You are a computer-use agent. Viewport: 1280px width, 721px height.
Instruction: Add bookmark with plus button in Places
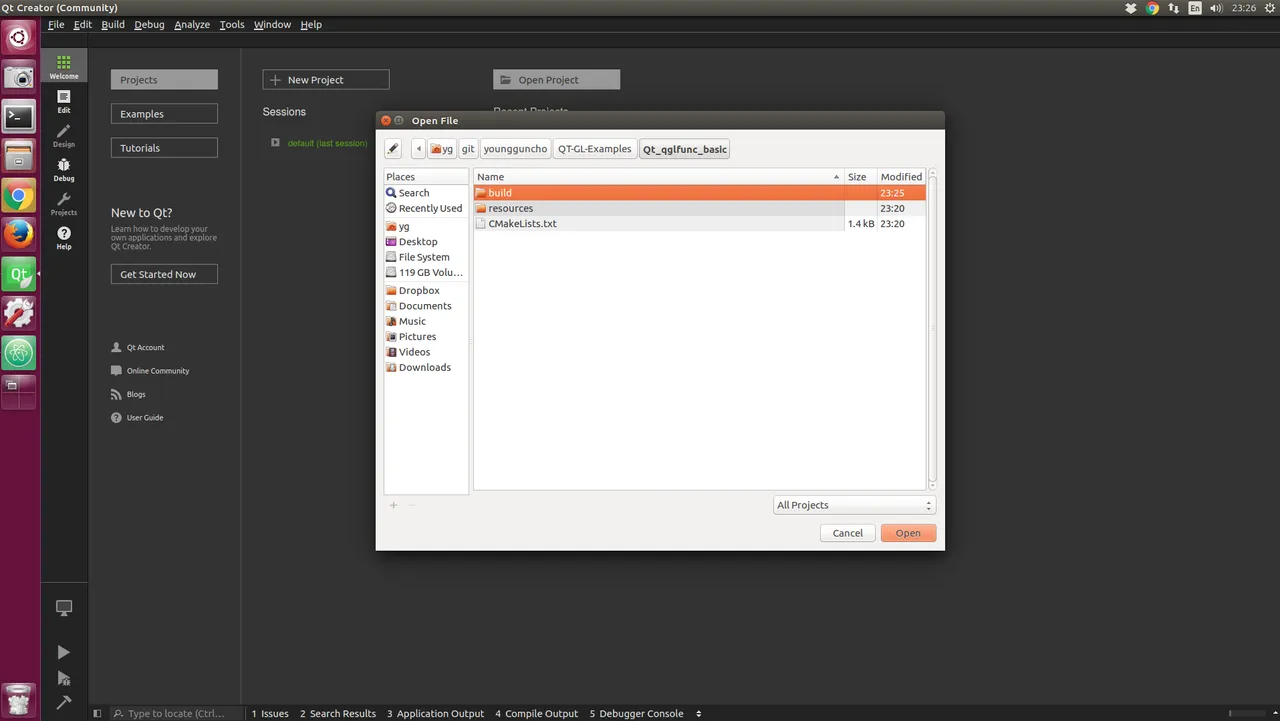tap(393, 505)
